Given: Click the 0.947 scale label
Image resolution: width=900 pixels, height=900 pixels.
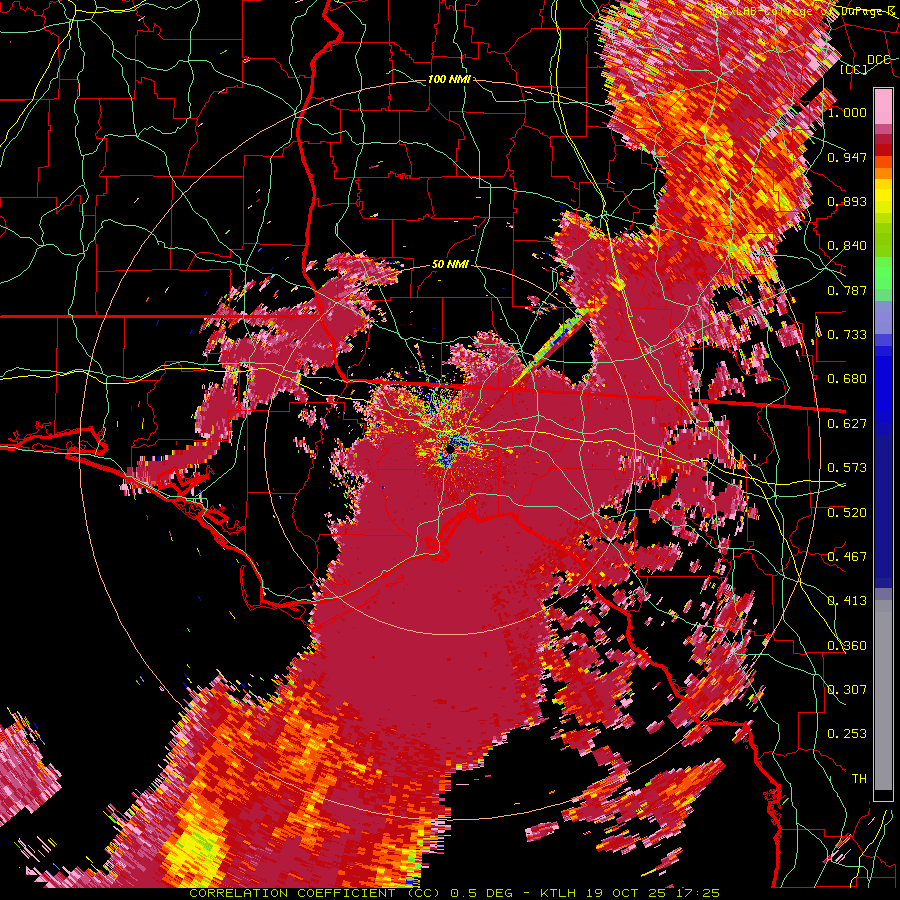Looking at the screenshot, I should 847,157.
